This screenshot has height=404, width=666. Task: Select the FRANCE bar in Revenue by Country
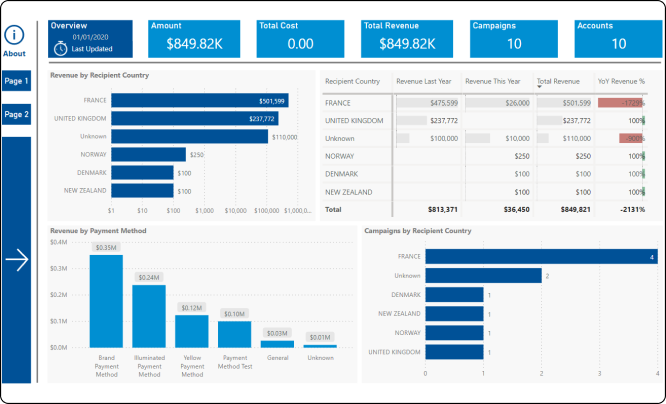point(200,100)
